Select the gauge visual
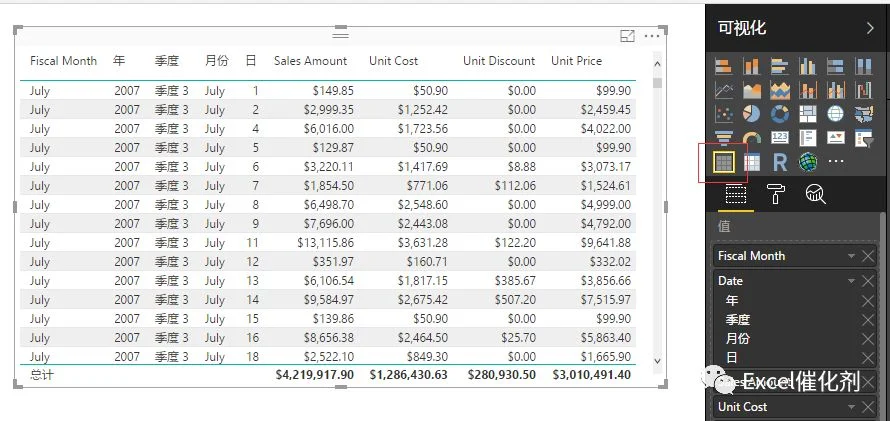The image size is (890, 421). pyautogui.click(x=752, y=138)
